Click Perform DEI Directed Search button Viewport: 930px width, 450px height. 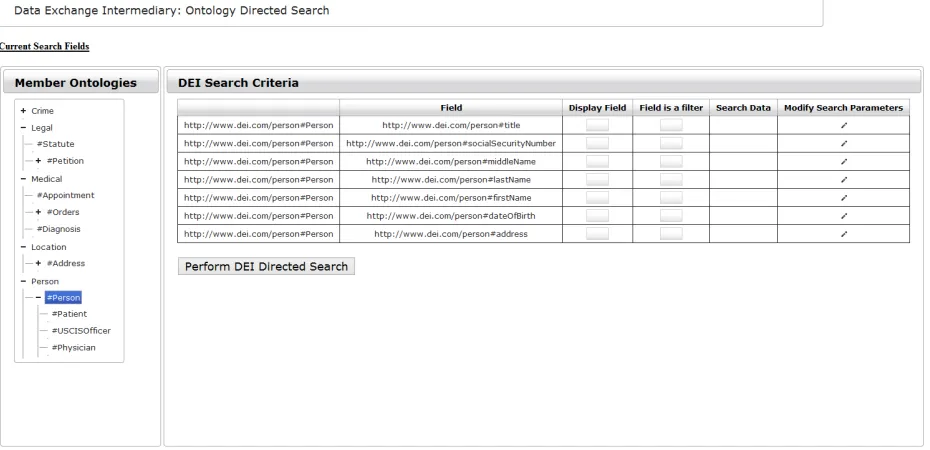266,266
